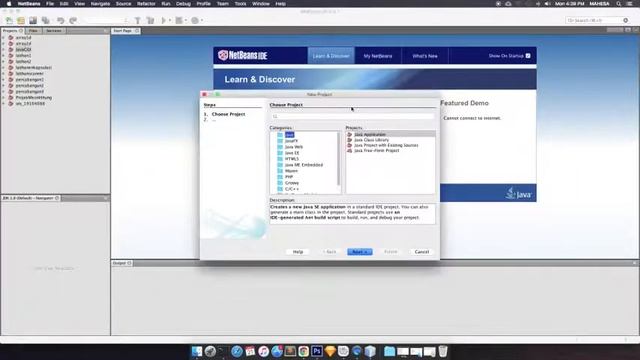The height and width of the screenshot is (360, 640).
Task: Click the Open Project toolbar icon
Action: [x=33, y=20]
